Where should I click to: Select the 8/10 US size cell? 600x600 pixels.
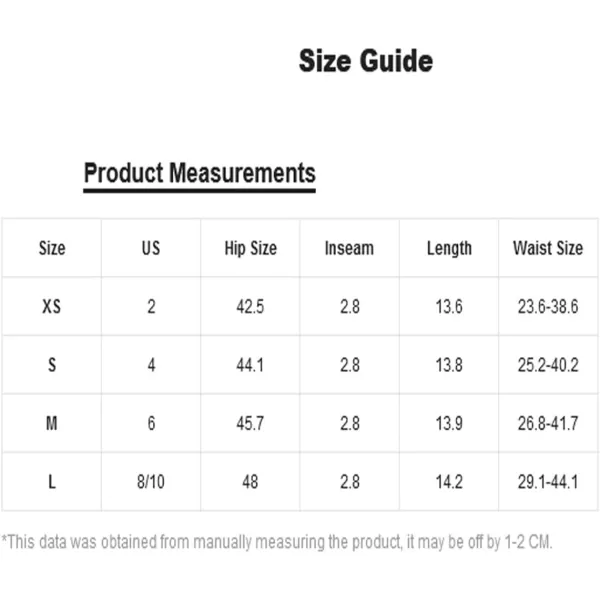pyautogui.click(x=151, y=482)
